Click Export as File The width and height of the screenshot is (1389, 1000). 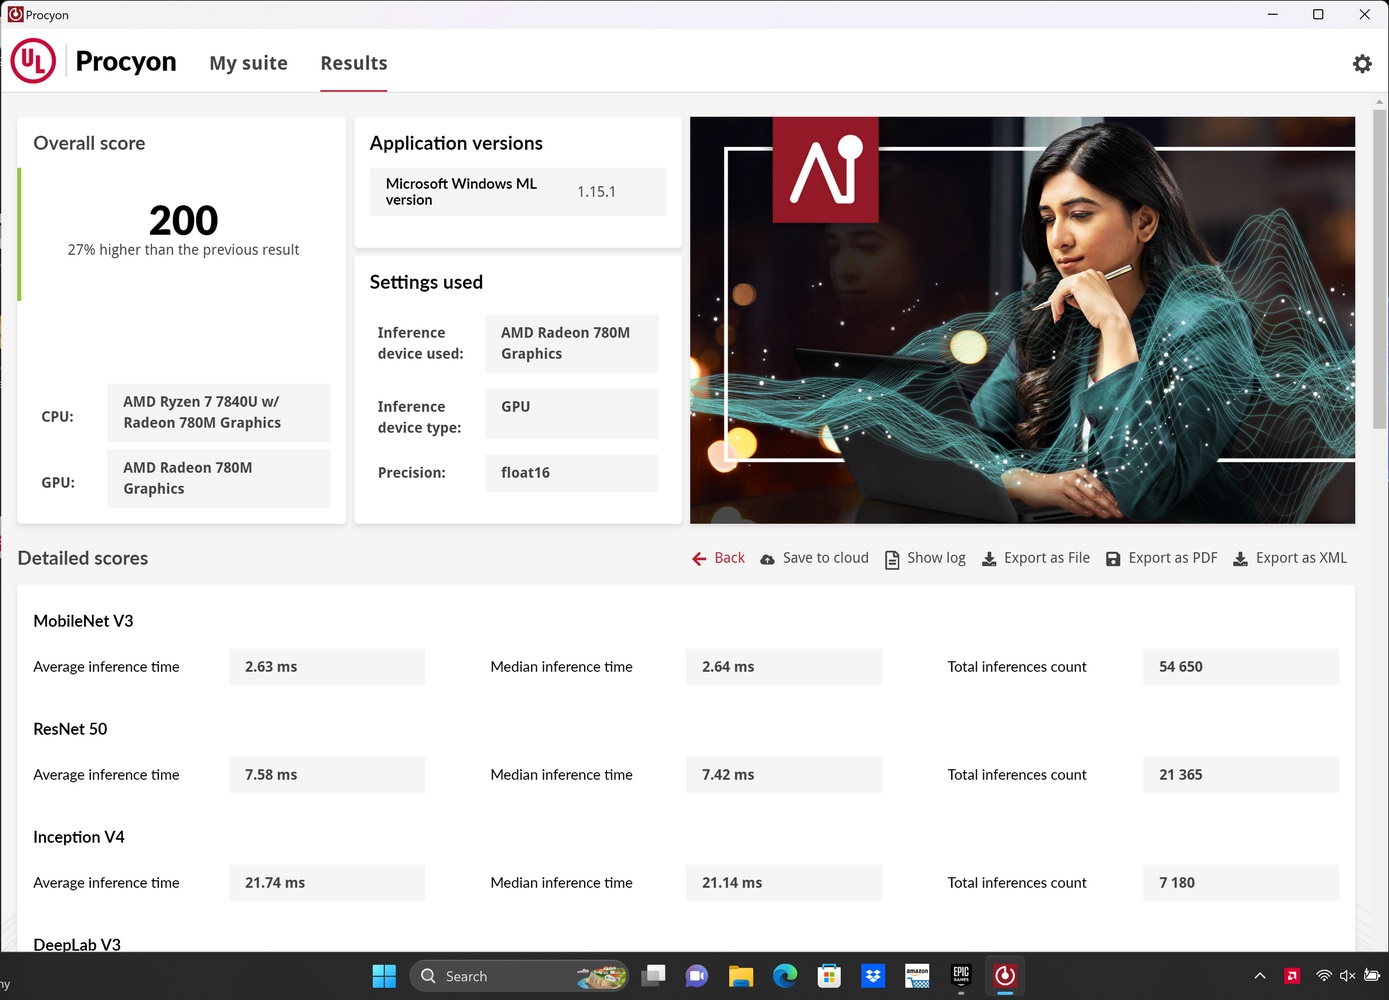(1047, 558)
